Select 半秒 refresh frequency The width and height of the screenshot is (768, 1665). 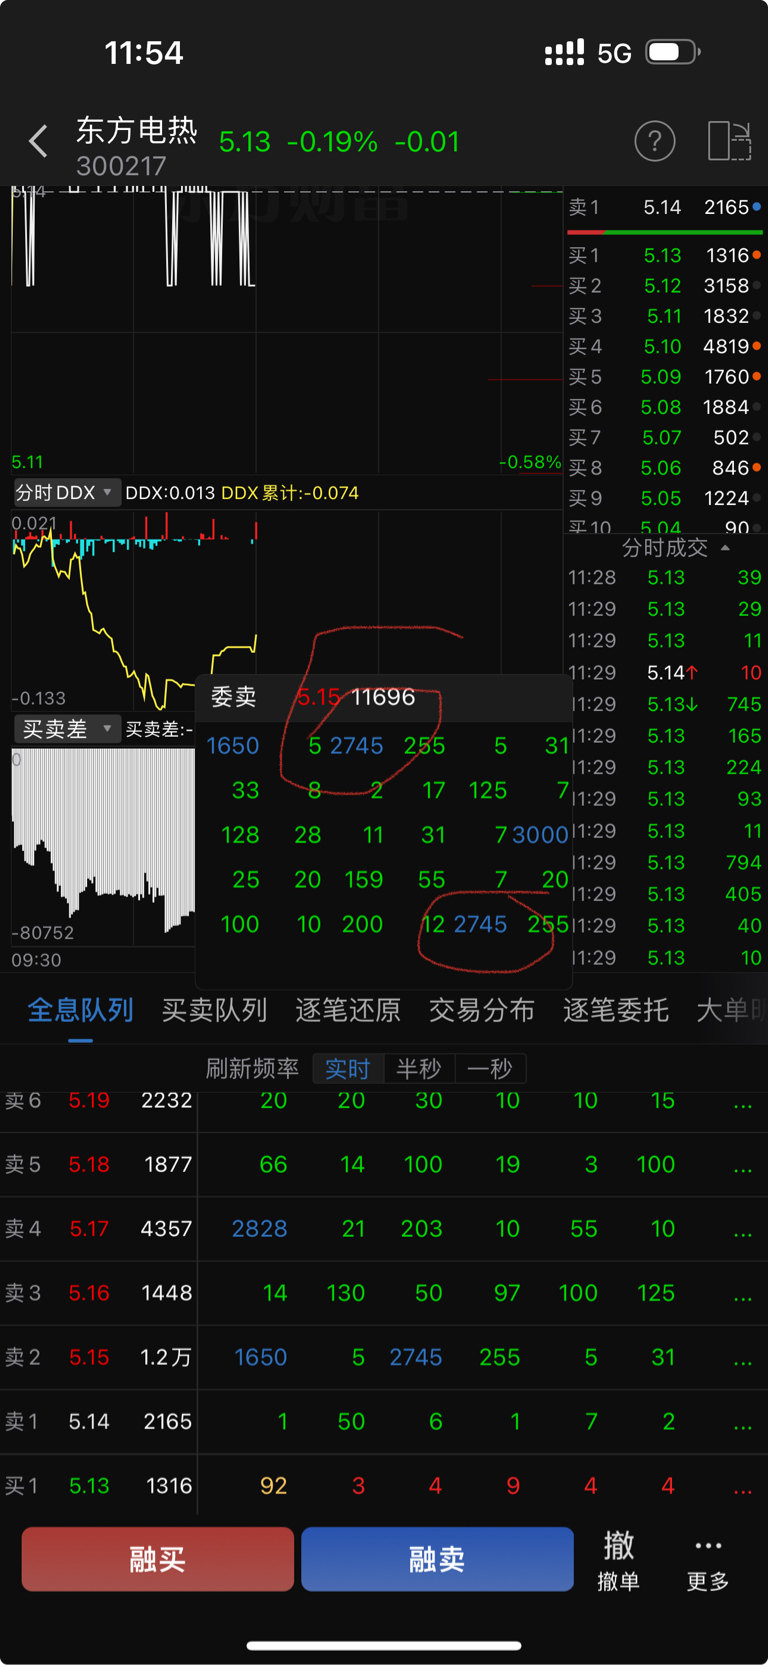point(419,1069)
